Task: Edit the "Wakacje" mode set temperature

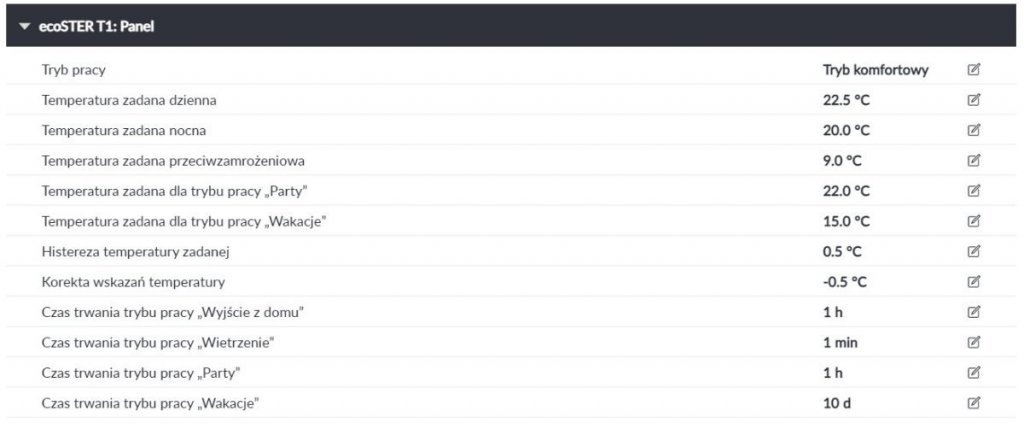Action: (x=973, y=221)
